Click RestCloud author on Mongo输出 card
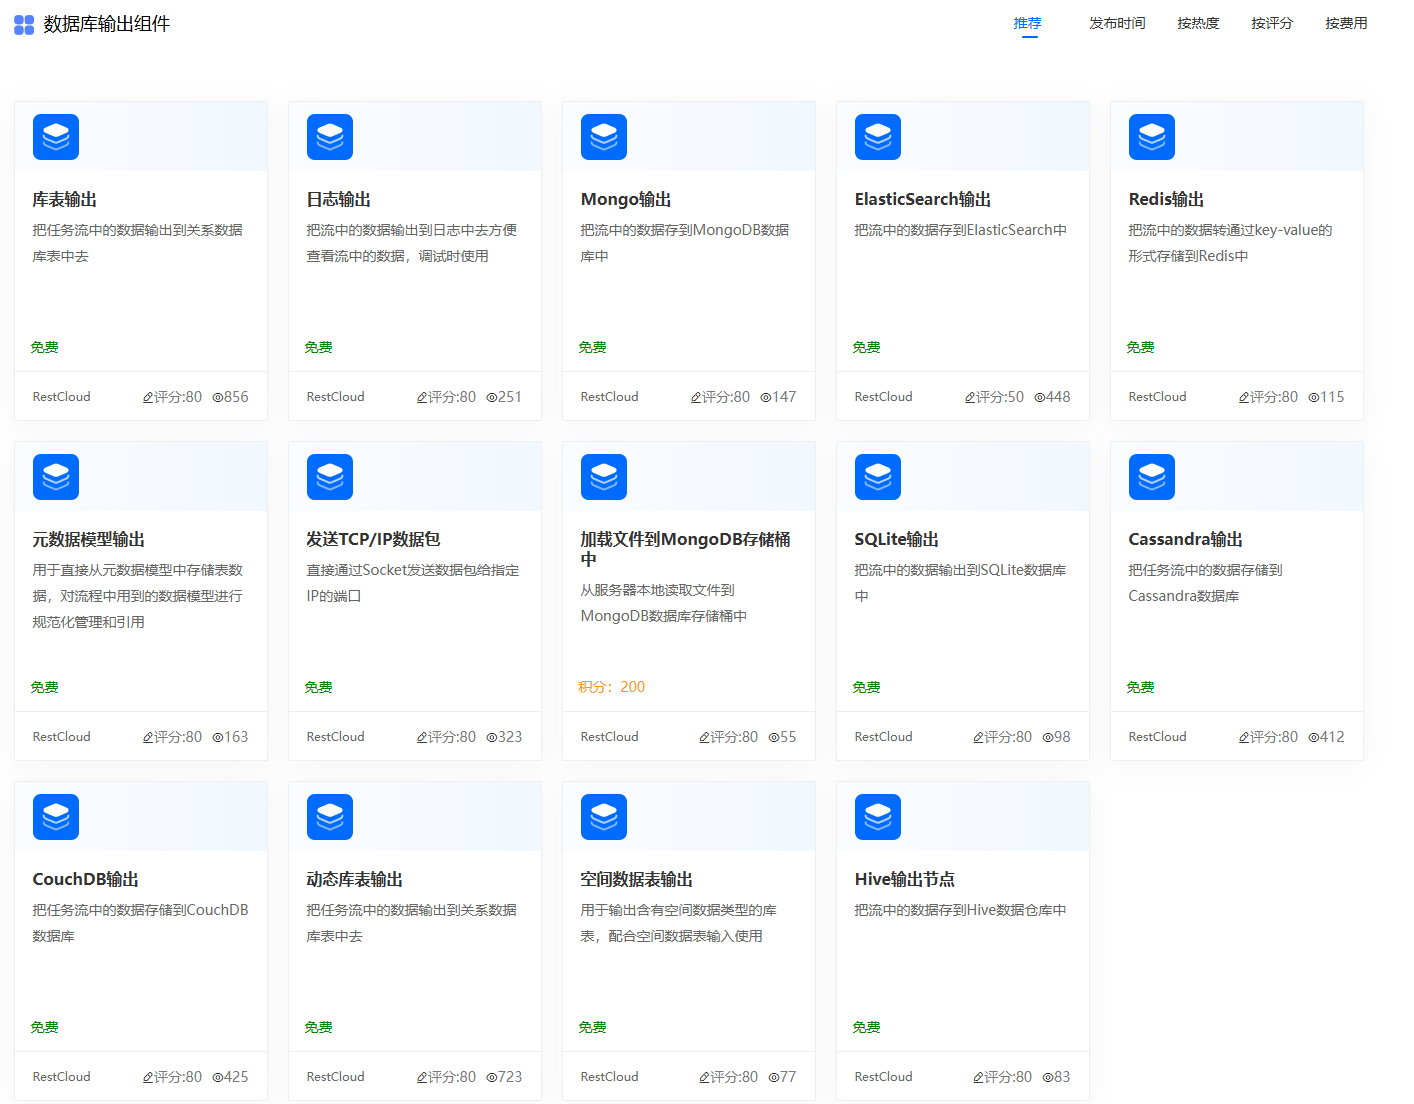 pyautogui.click(x=610, y=398)
